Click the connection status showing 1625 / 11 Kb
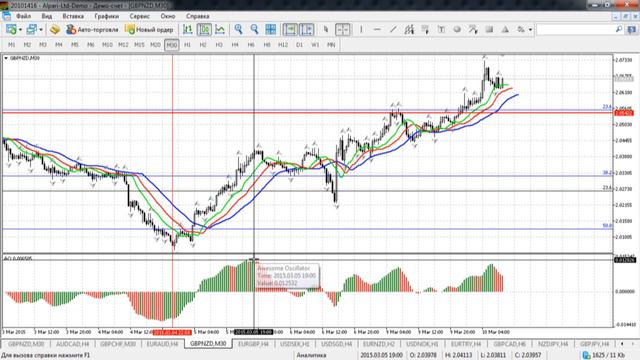 (x=604, y=355)
